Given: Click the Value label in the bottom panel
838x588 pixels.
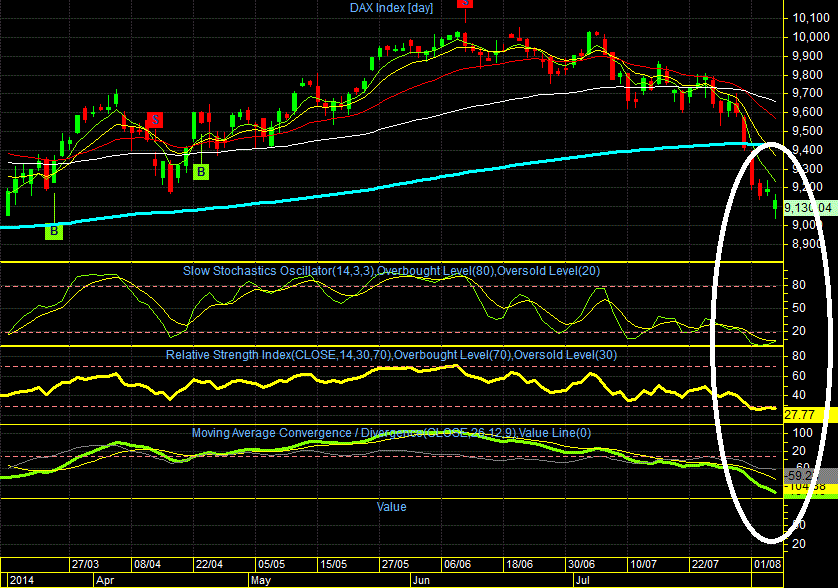Looking at the screenshot, I should point(391,507).
